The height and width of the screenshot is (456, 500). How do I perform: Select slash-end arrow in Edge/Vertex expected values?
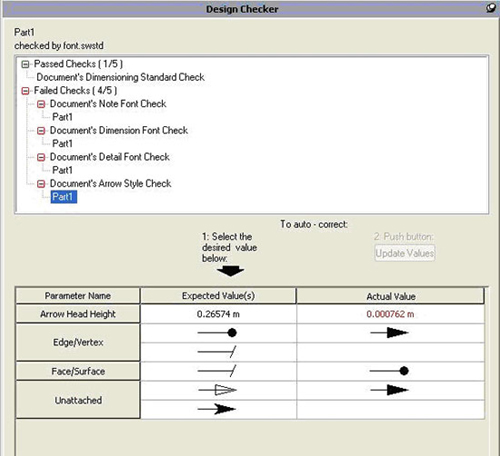[217, 351]
